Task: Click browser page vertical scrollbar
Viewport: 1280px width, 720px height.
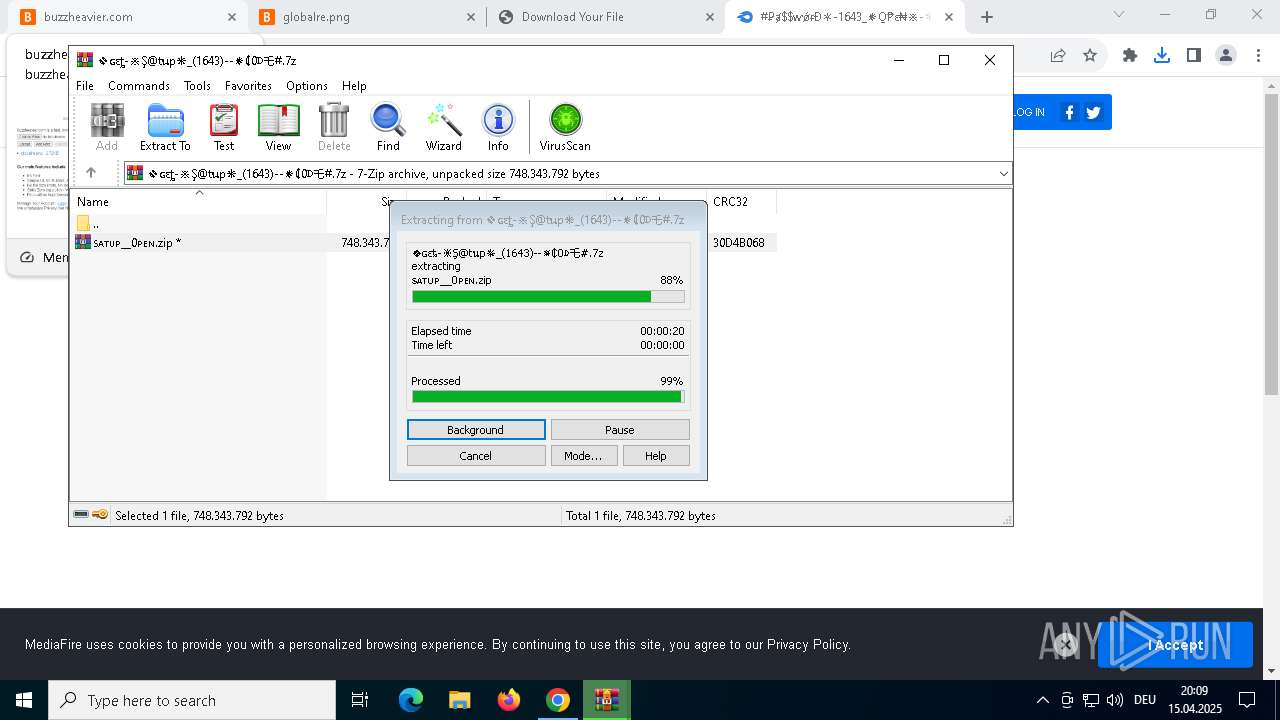Action: click(x=1271, y=245)
